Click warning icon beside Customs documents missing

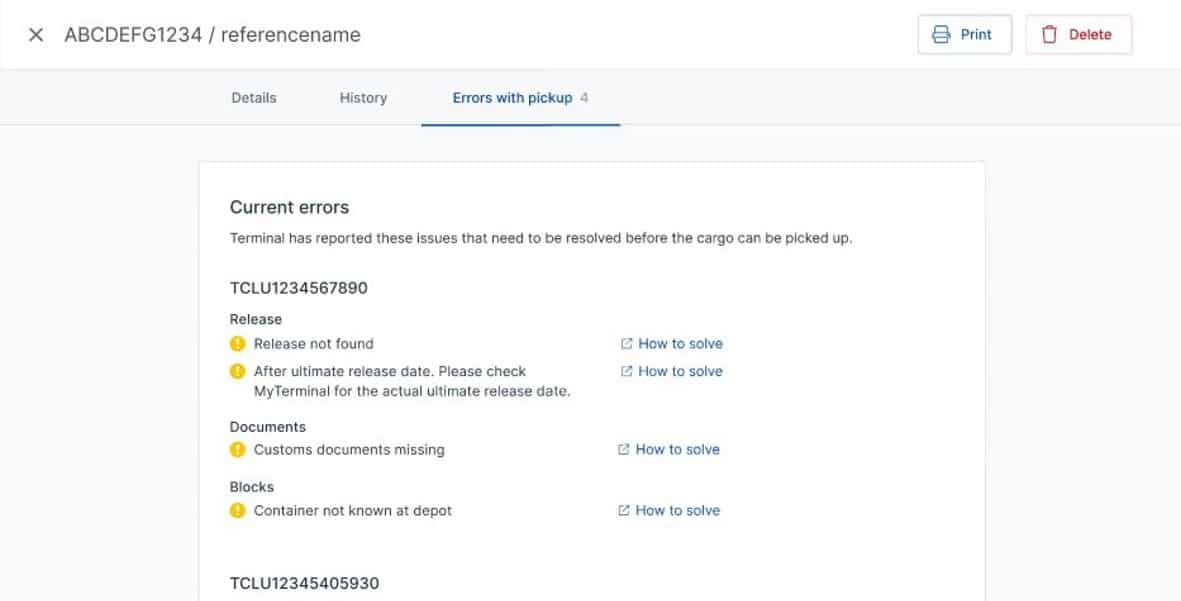[x=237, y=450]
